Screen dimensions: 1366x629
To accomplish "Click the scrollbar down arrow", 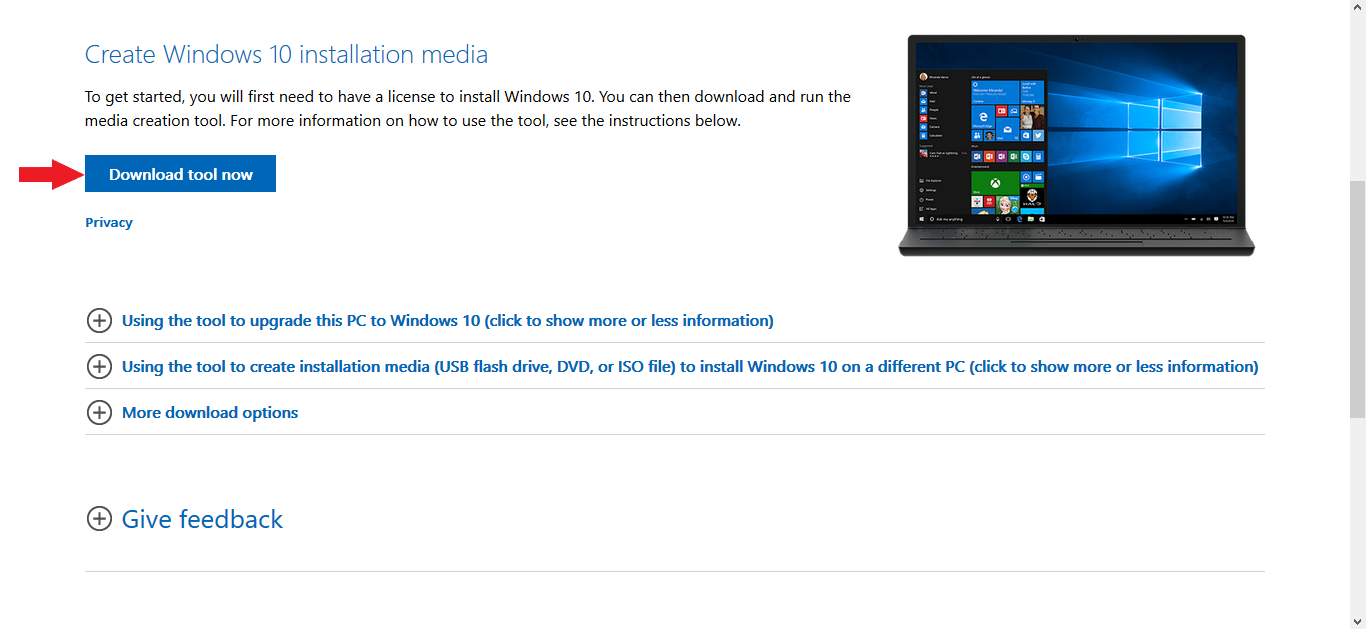I will [x=1357, y=620].
